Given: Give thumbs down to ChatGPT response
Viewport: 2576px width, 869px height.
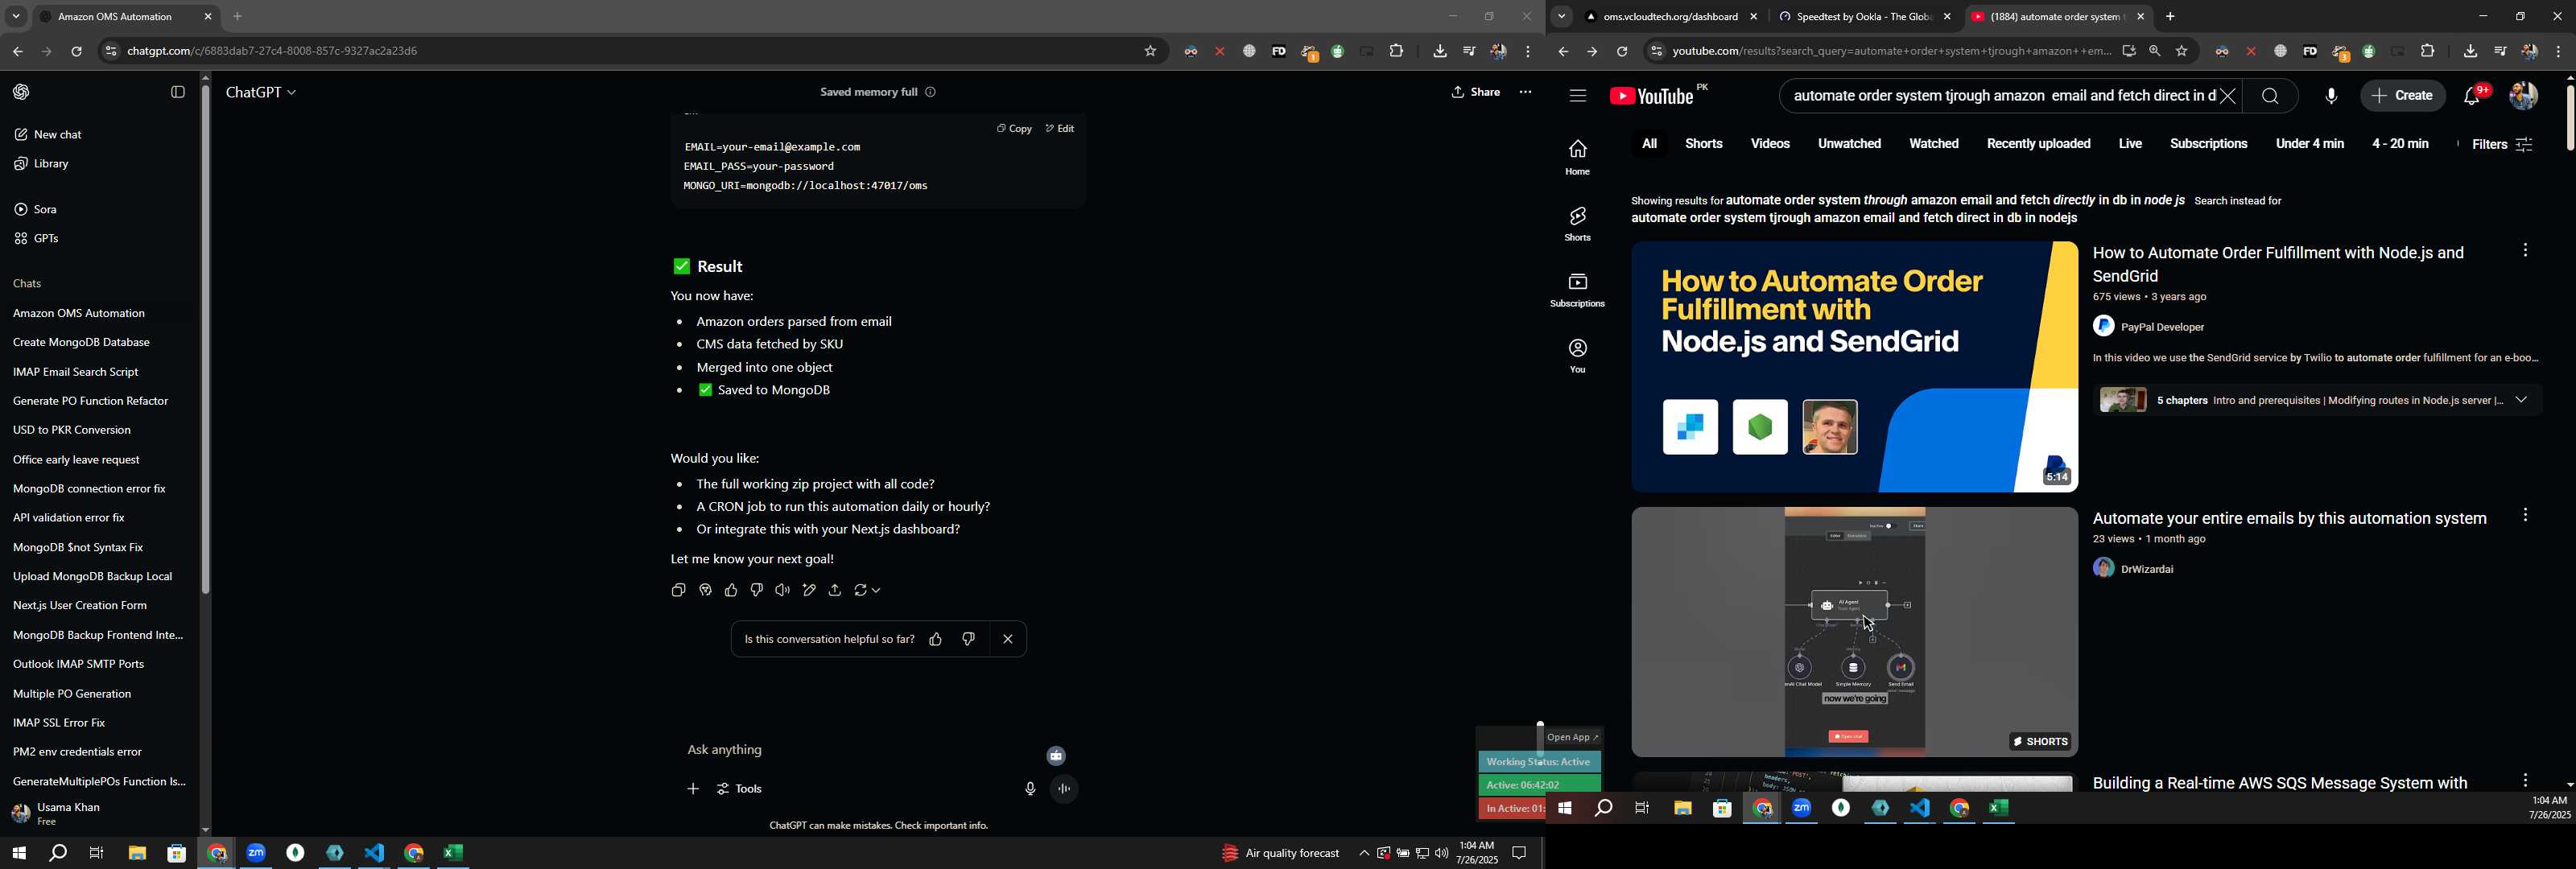Looking at the screenshot, I should coord(757,591).
